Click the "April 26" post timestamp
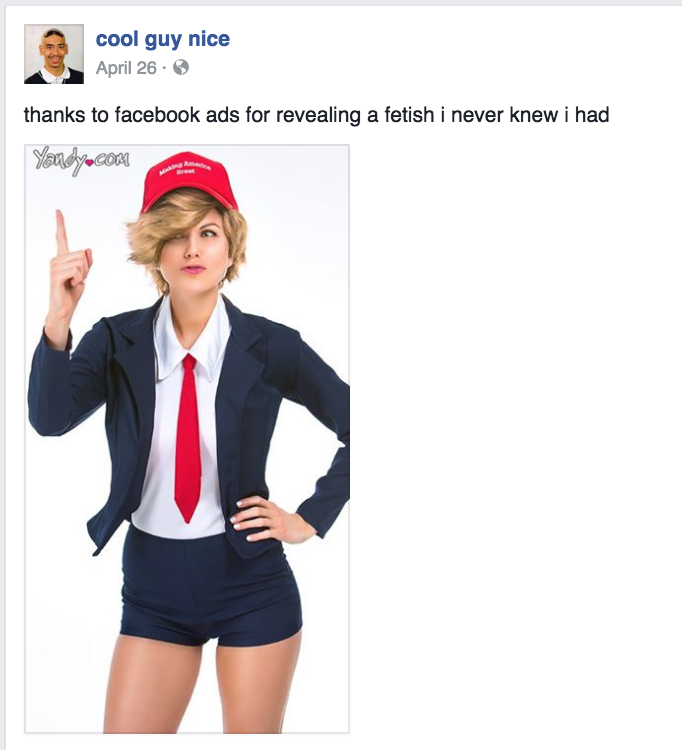 [126, 68]
